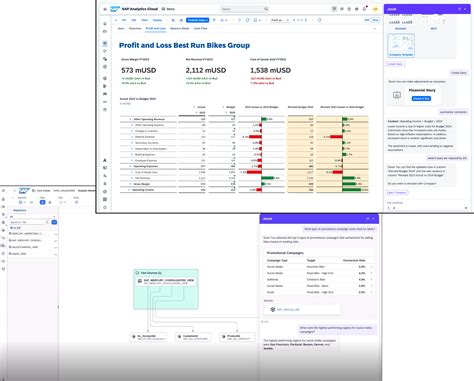Open the user avatar in Analytics Cloud header

(x=375, y=9)
